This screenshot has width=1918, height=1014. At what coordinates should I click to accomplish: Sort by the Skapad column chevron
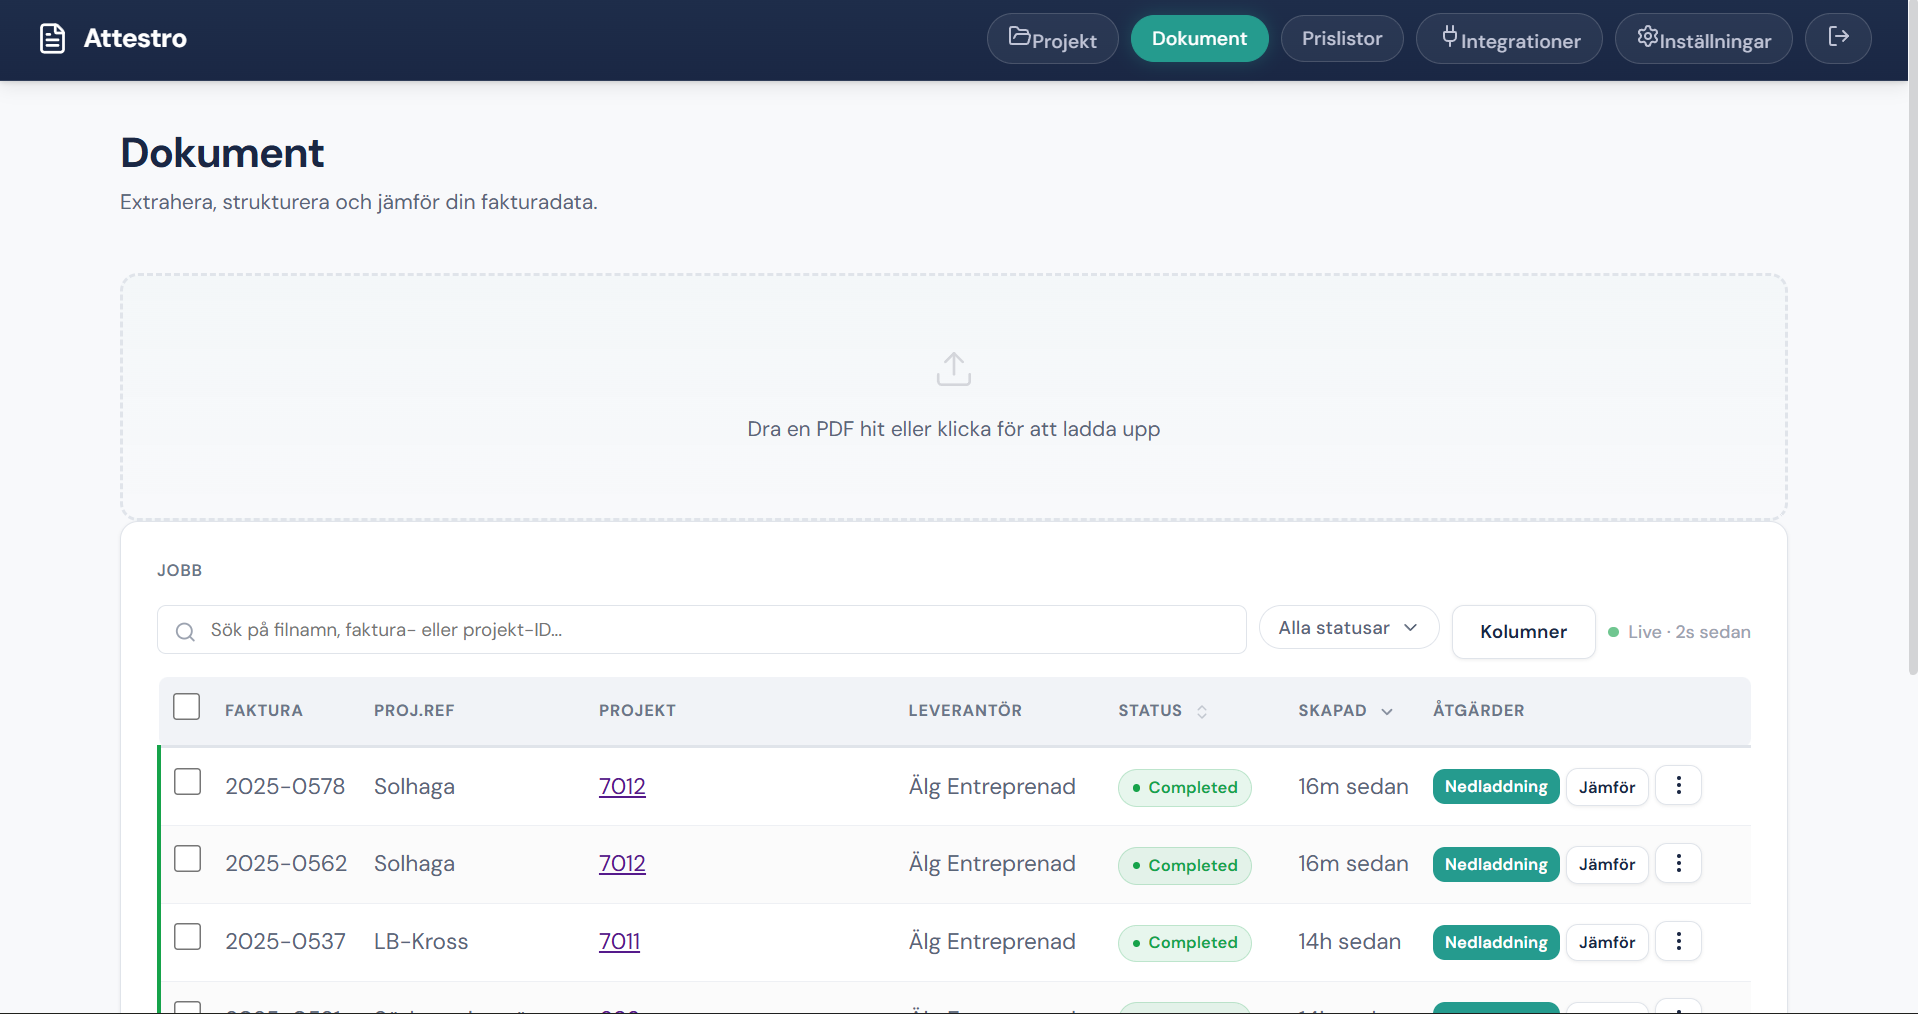[1387, 711]
